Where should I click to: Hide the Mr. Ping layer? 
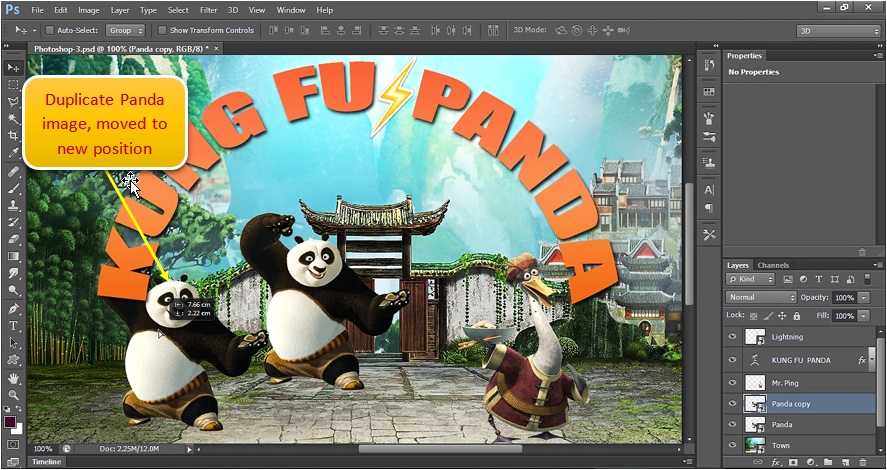[x=733, y=383]
